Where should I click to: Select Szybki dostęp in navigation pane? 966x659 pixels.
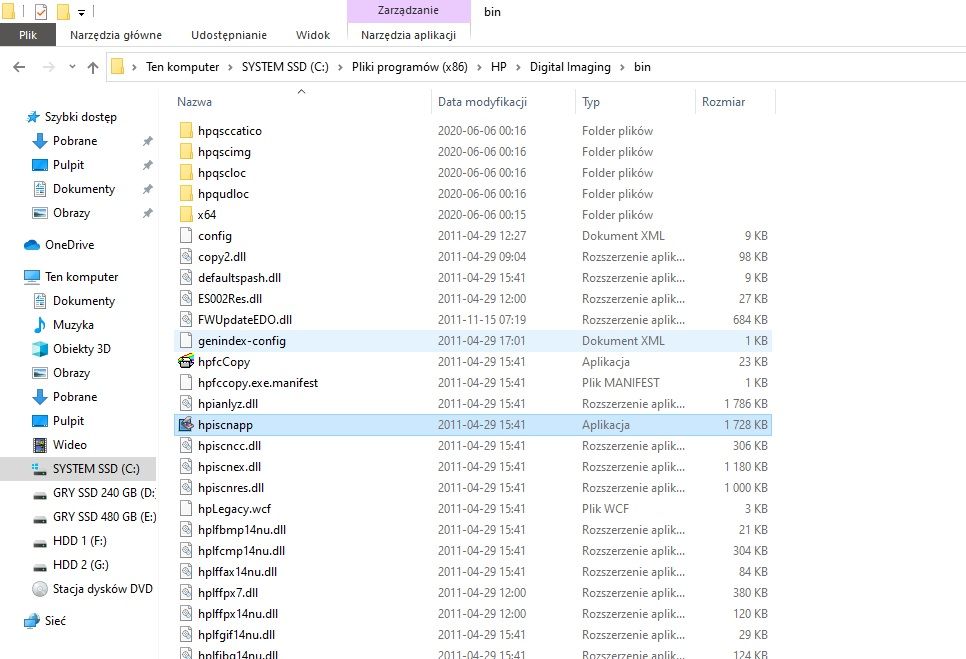[x=81, y=117]
